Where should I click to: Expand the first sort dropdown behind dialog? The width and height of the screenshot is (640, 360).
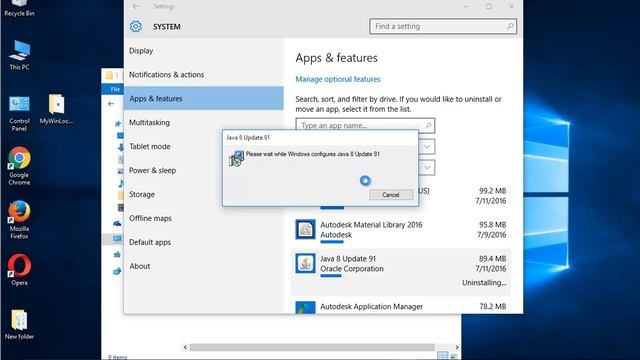click(427, 147)
